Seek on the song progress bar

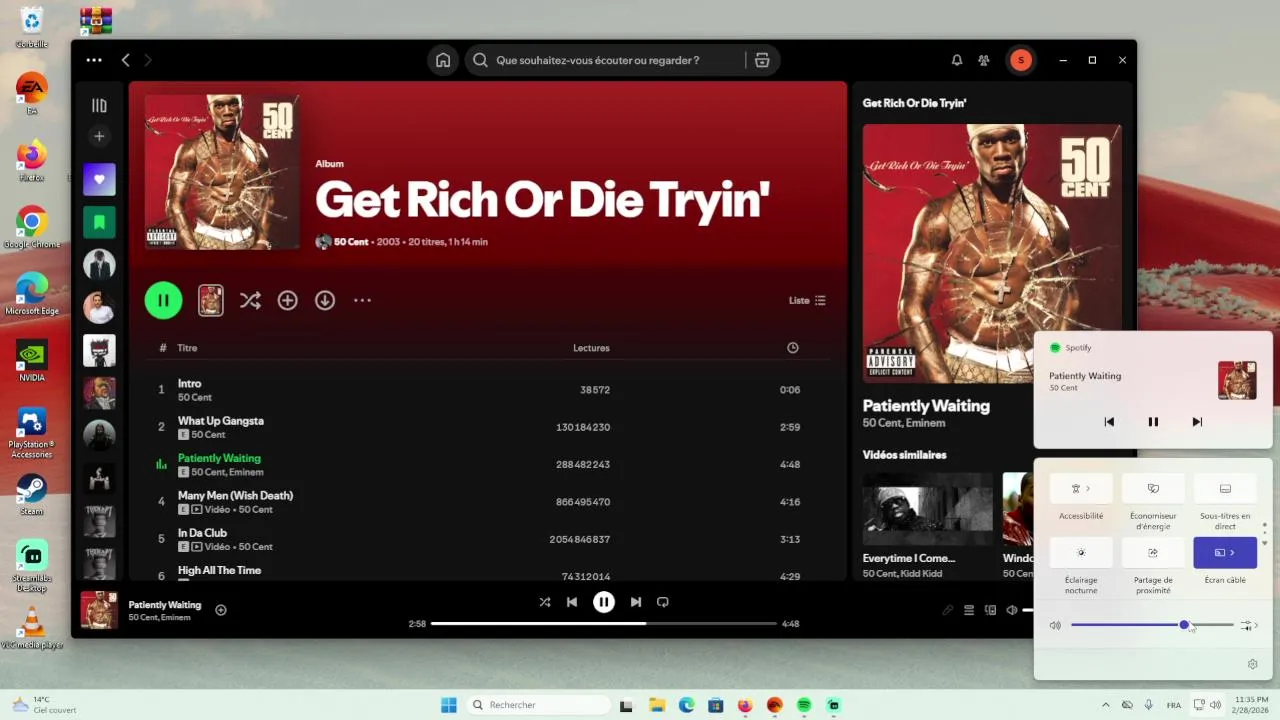(604, 624)
